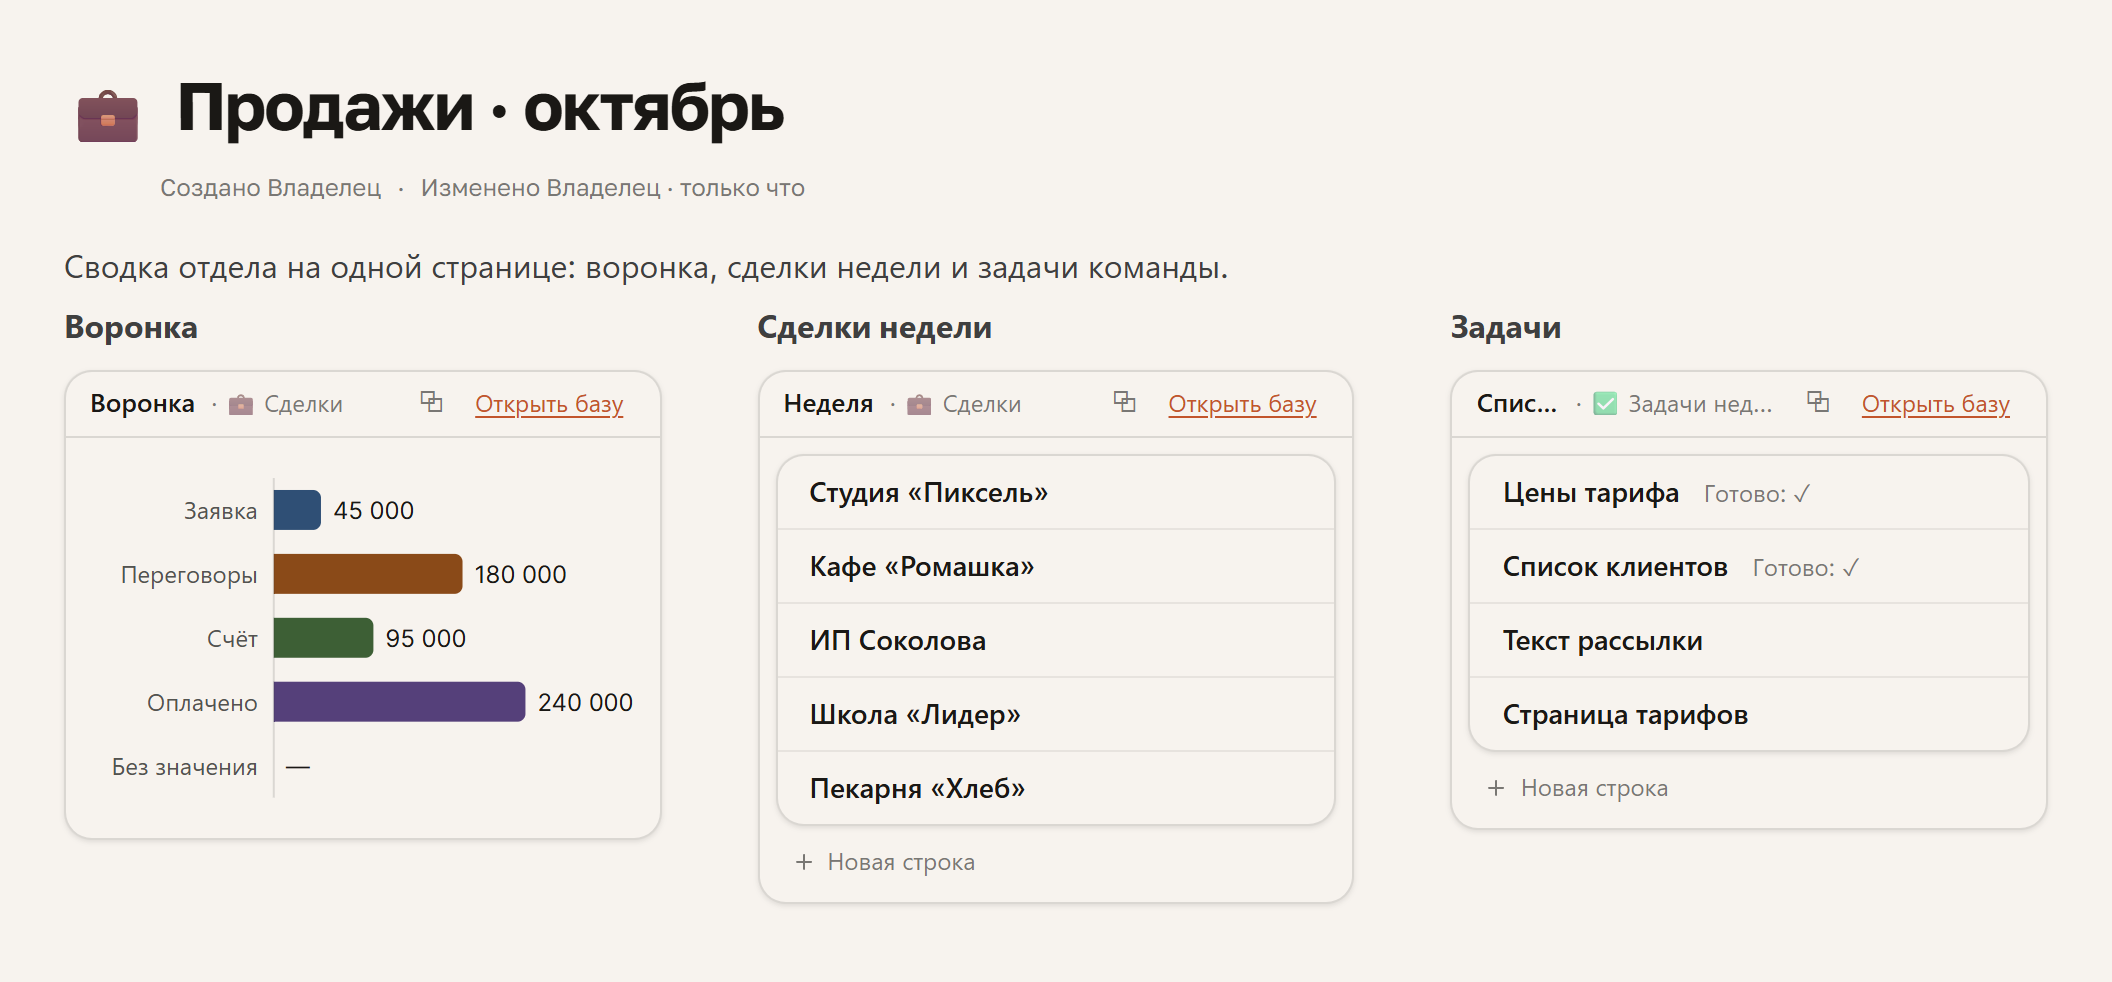Click the Сделки source label in the Воронка header
Image resolution: width=2112 pixels, height=982 pixels.
[303, 404]
